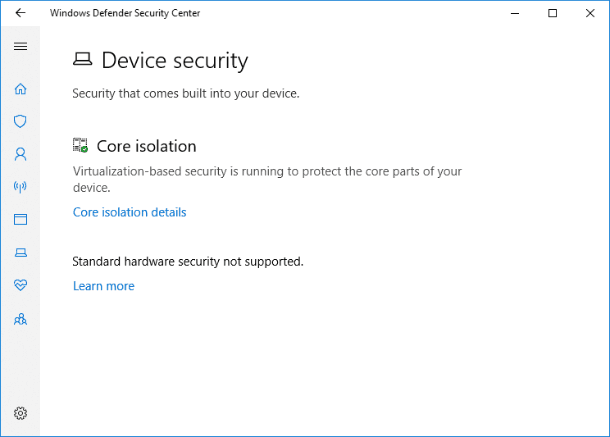Click the Learn more link

[x=103, y=286]
